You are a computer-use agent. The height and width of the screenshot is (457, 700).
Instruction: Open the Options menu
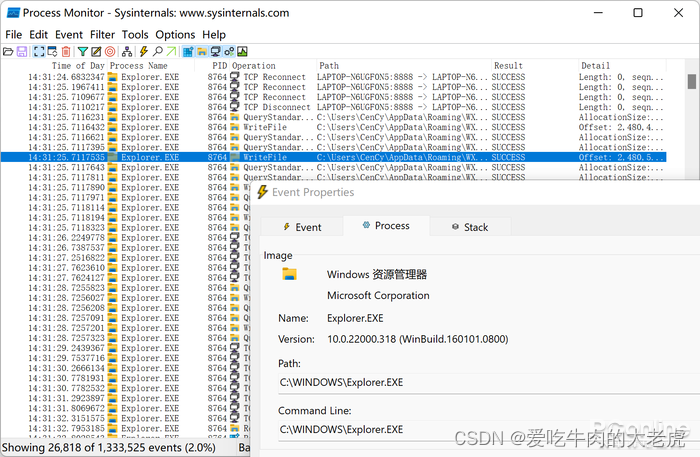(x=175, y=35)
